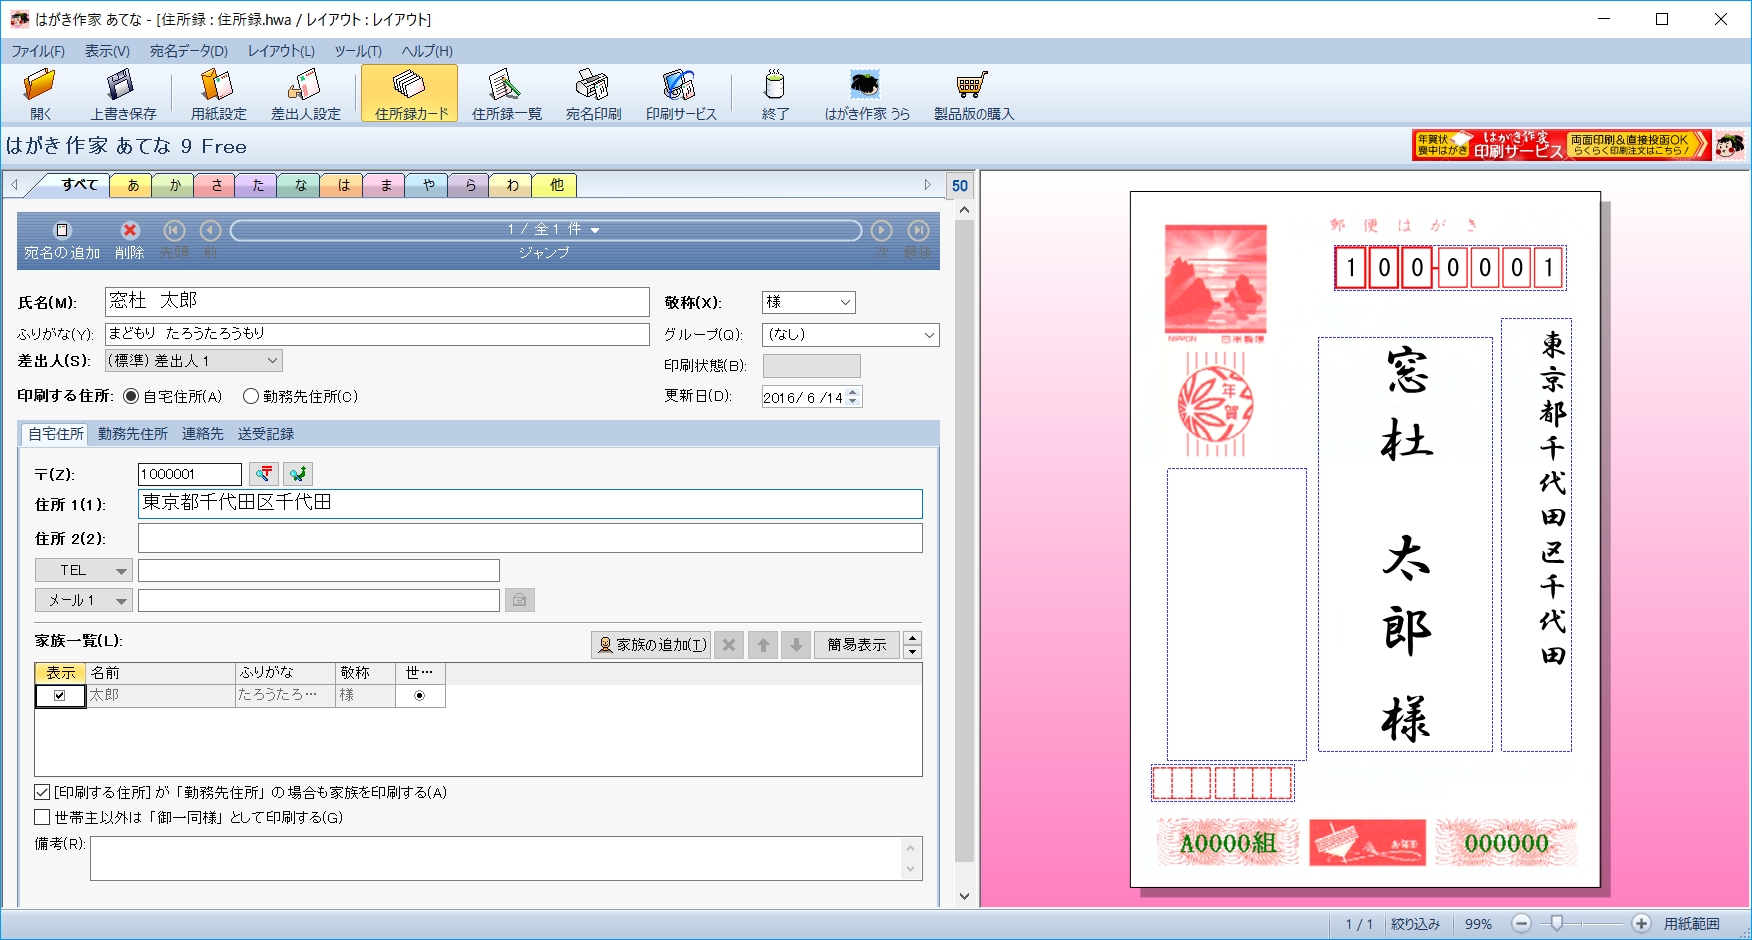1752x940 pixels.
Task: Click the ふりがな(Y) field
Action: [x=377, y=334]
